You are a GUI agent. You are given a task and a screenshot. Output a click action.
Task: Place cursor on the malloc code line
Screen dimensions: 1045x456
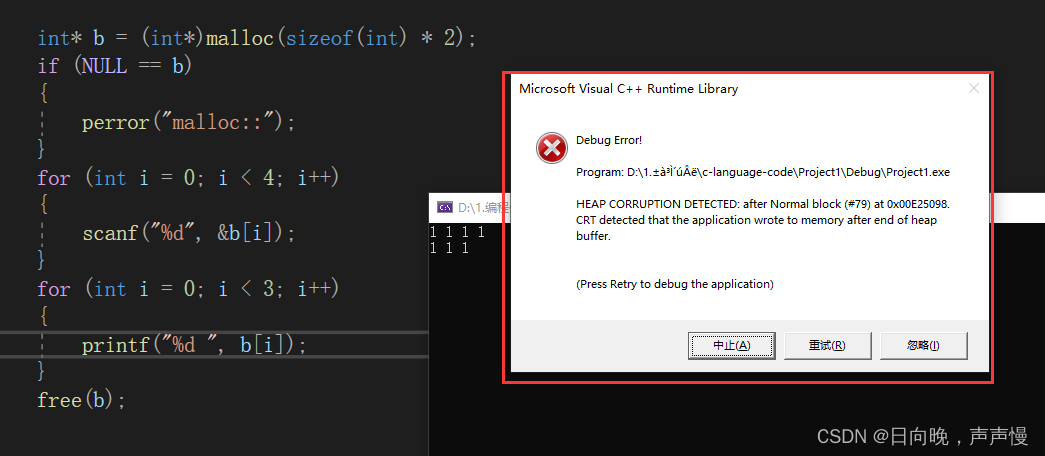(257, 38)
